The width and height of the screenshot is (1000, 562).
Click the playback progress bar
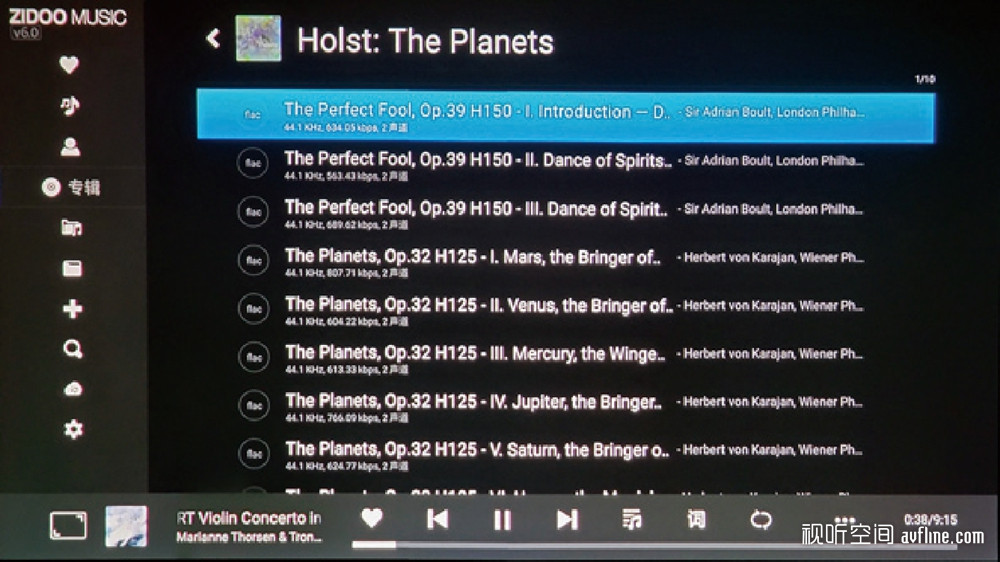coord(654,545)
